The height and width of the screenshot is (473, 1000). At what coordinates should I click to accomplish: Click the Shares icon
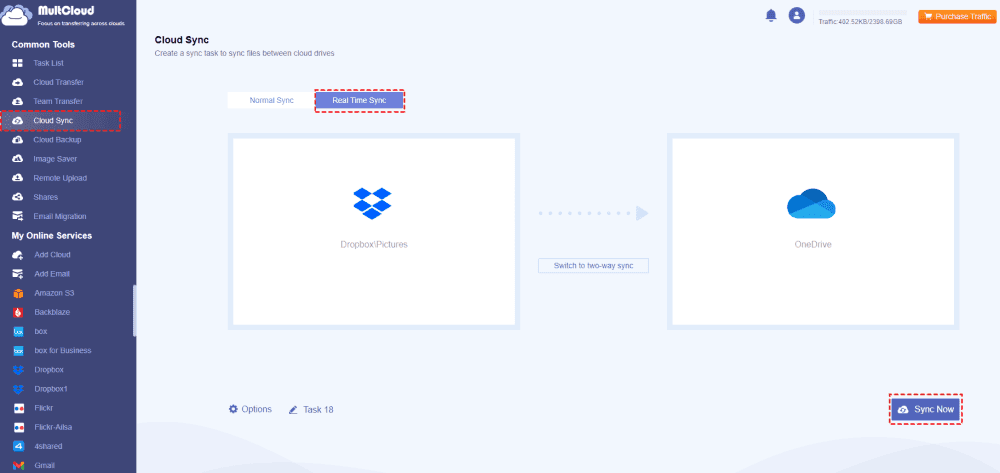pyautogui.click(x=18, y=197)
